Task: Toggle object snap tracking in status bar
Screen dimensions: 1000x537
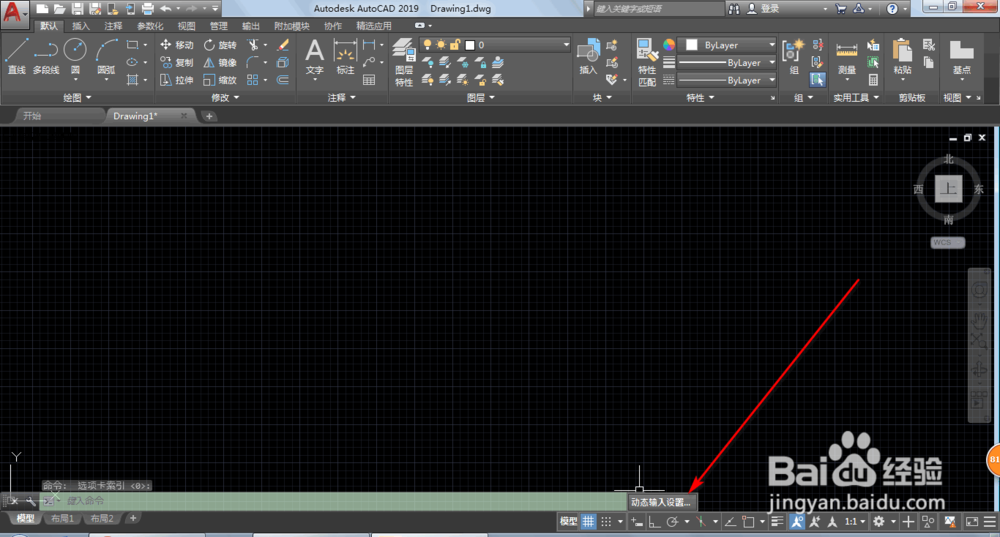Action: (x=731, y=522)
